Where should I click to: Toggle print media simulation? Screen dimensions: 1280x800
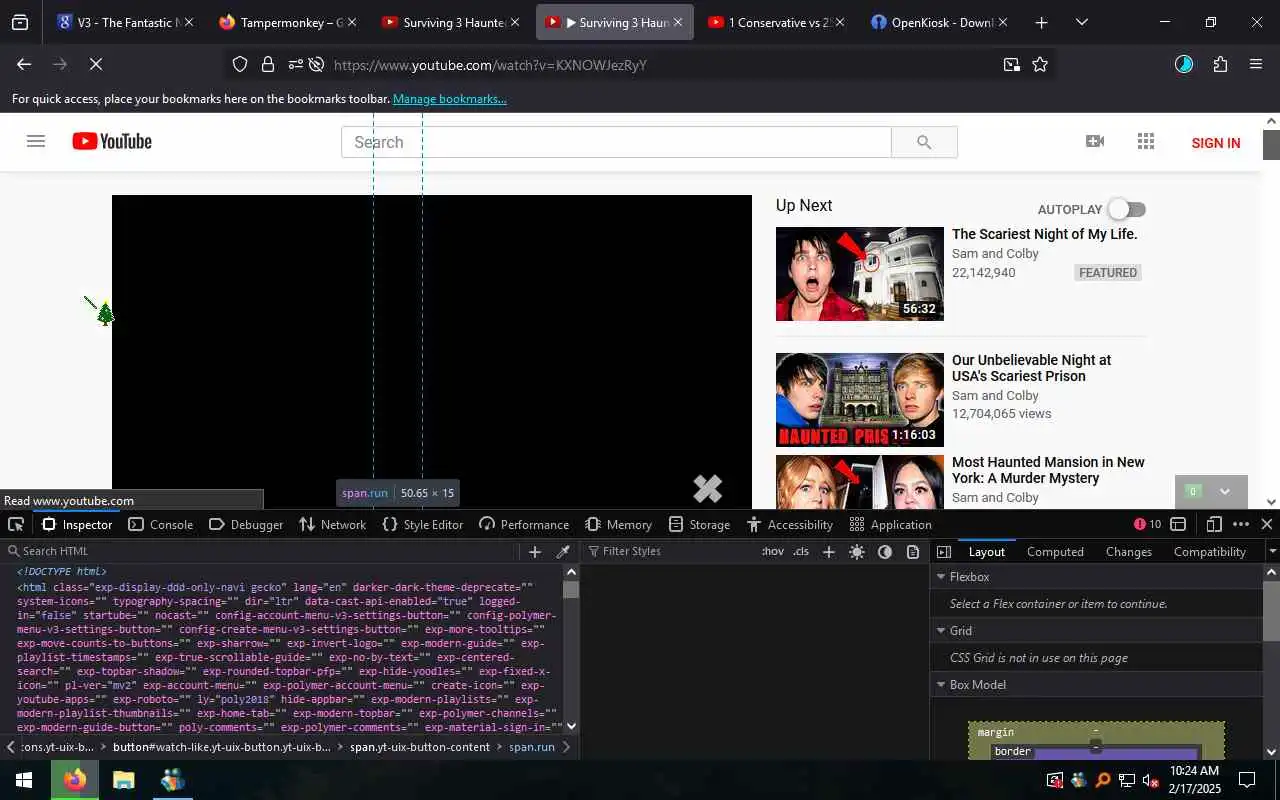[x=913, y=551]
